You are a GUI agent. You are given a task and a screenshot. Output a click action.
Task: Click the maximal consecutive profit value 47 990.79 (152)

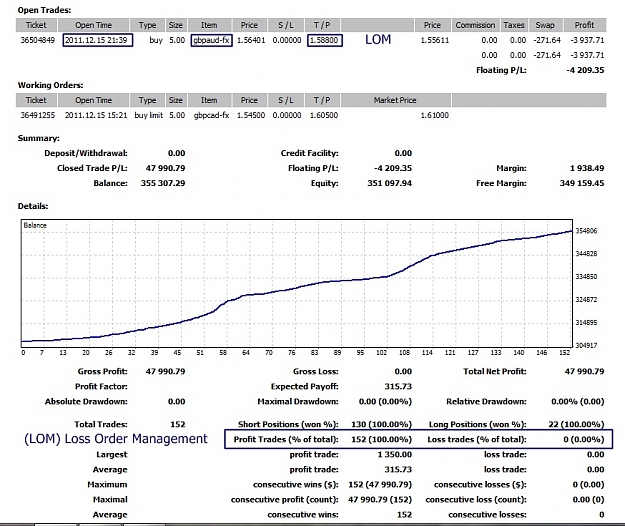click(380, 500)
